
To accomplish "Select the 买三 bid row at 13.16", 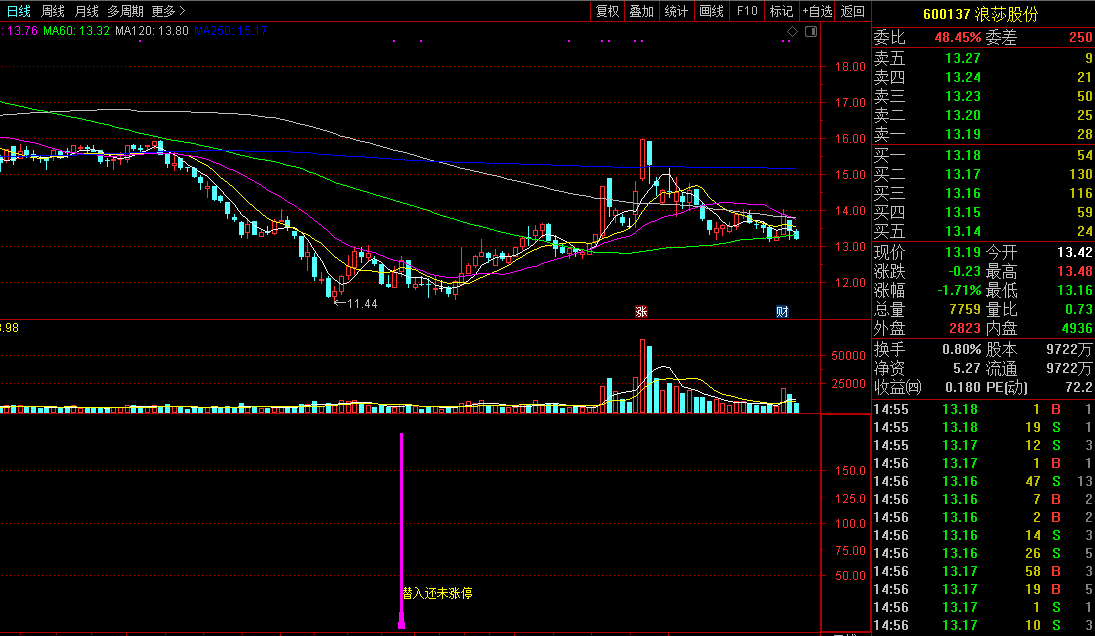I will pos(983,193).
